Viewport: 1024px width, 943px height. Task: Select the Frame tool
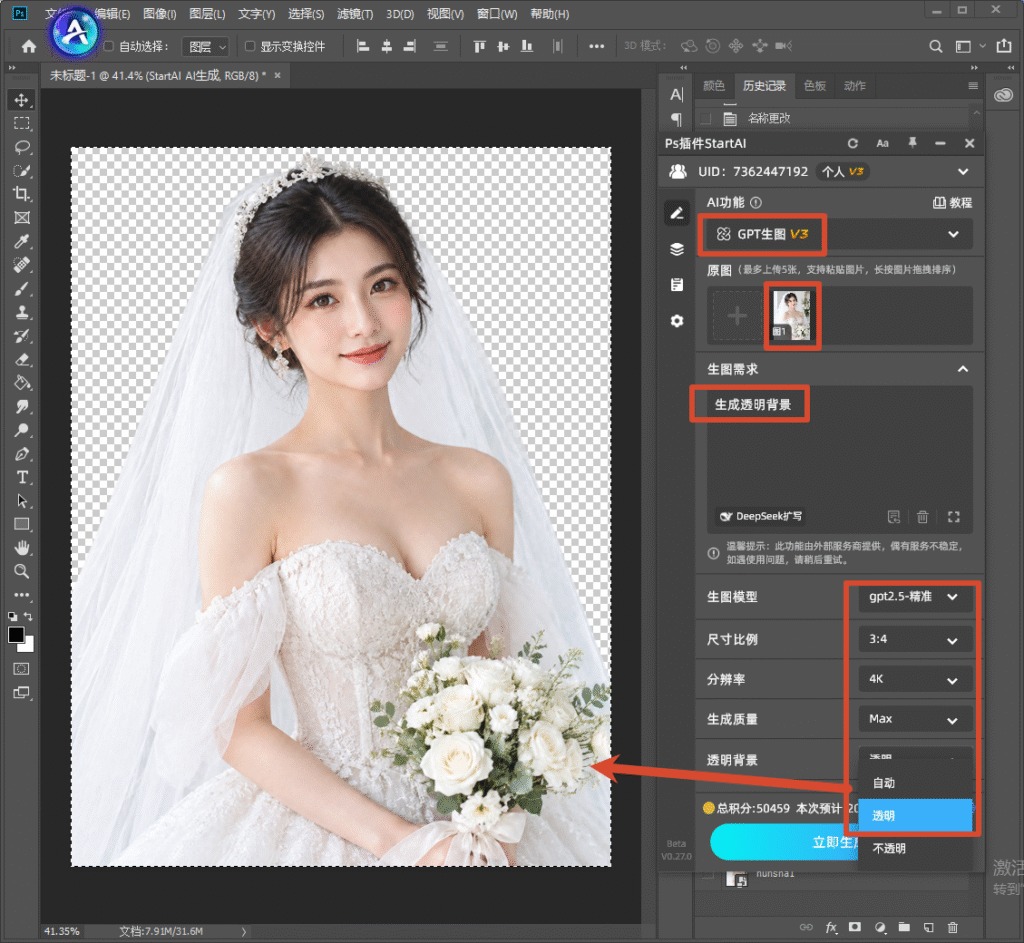tap(22, 217)
